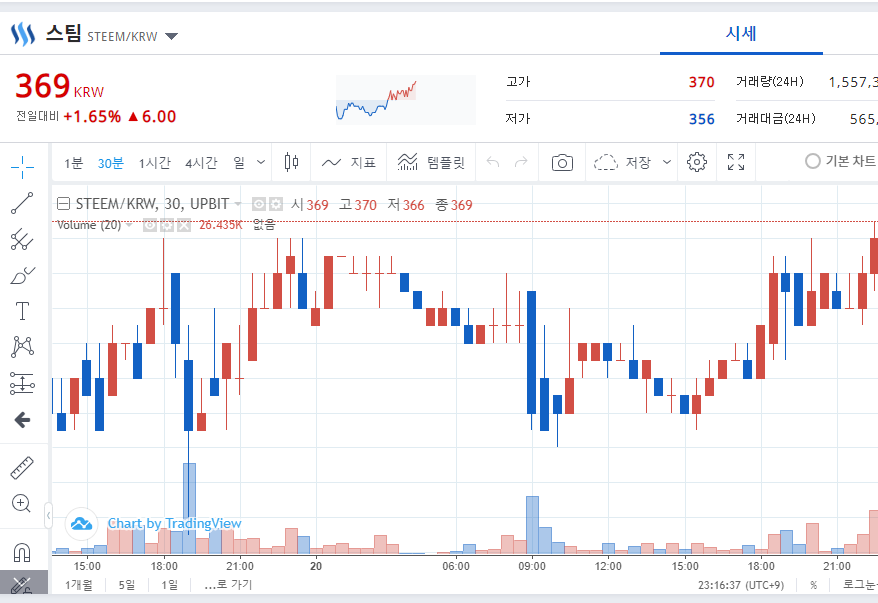Click the 거래대금(24H) label
The height and width of the screenshot is (603, 878).
tap(776, 119)
